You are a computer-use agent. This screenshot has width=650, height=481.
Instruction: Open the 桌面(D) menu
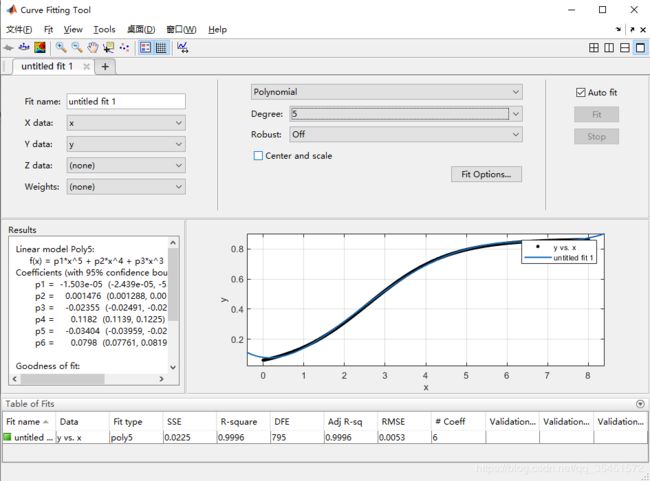(x=141, y=29)
